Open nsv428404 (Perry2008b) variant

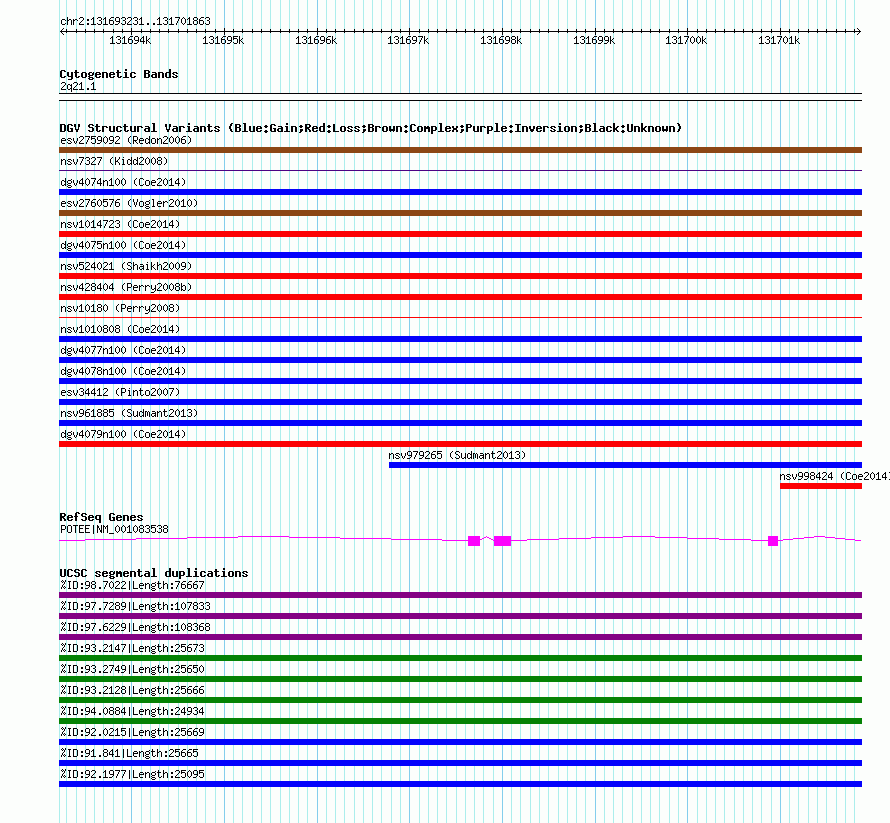pos(126,287)
